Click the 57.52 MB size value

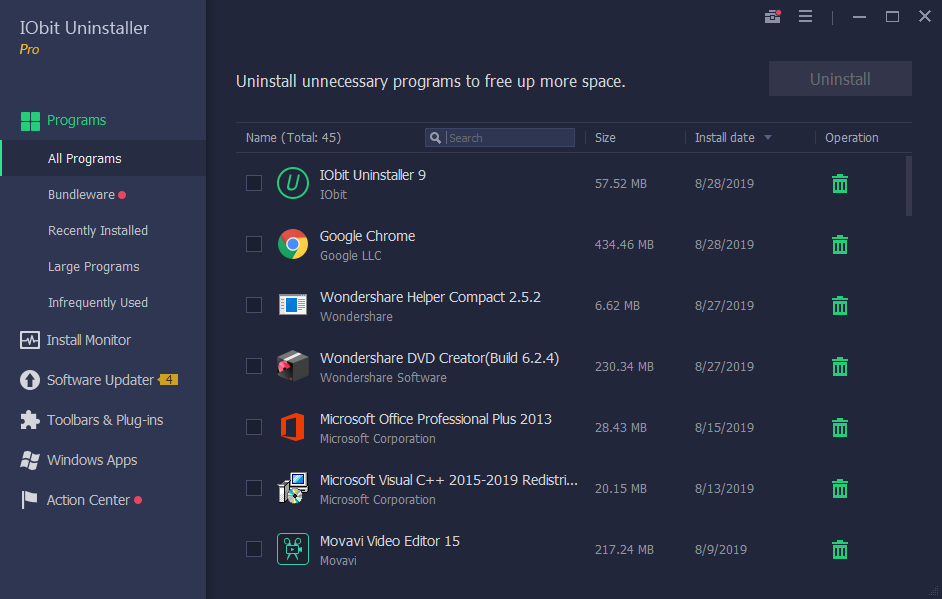(x=621, y=184)
